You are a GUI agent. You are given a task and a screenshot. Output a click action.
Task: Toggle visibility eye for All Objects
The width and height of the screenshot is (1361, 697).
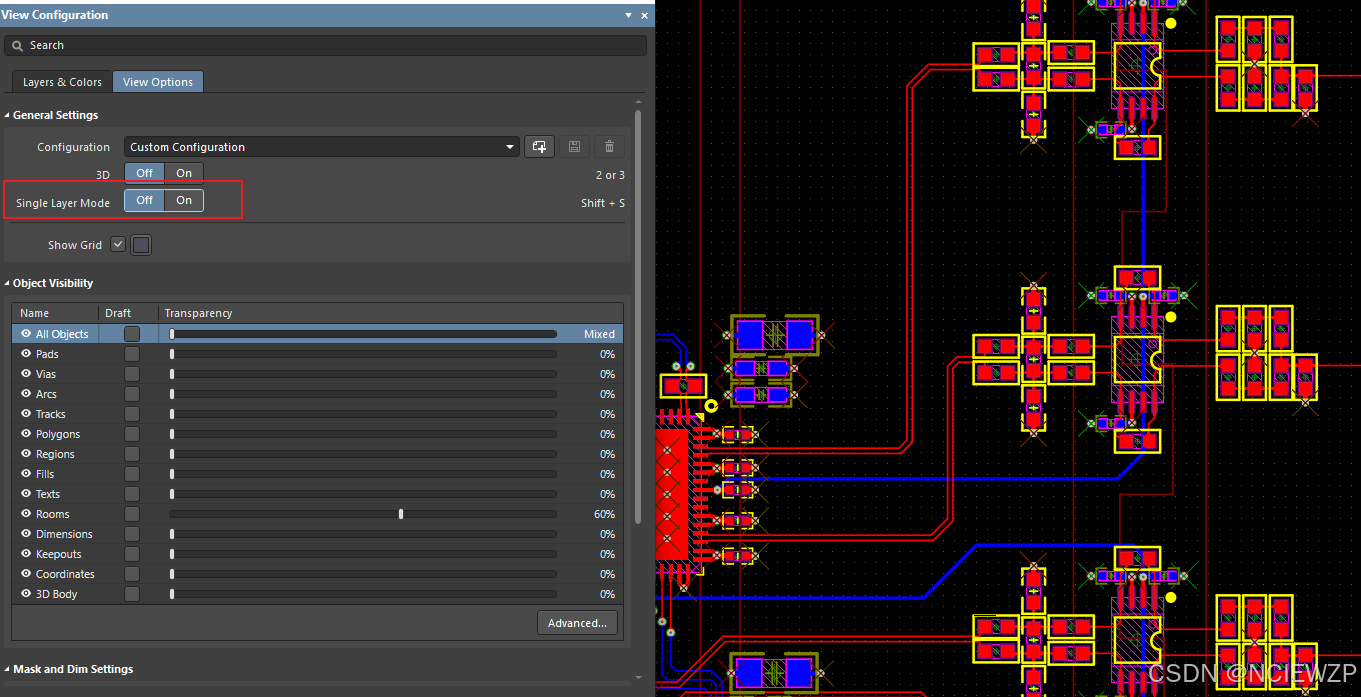point(26,334)
